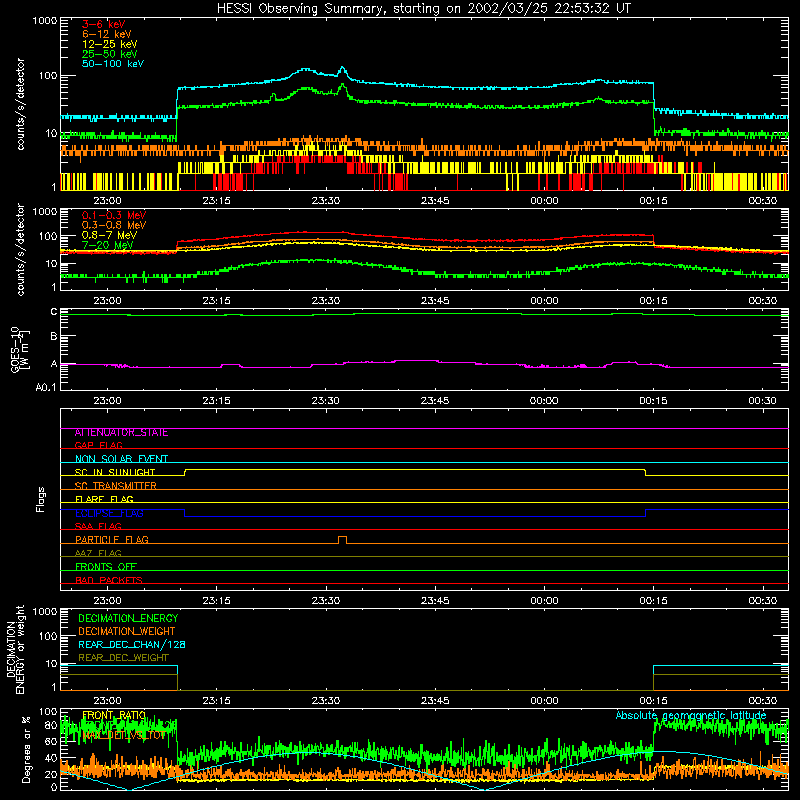Click the DECIMATION_ENERGY legend entry

128,618
